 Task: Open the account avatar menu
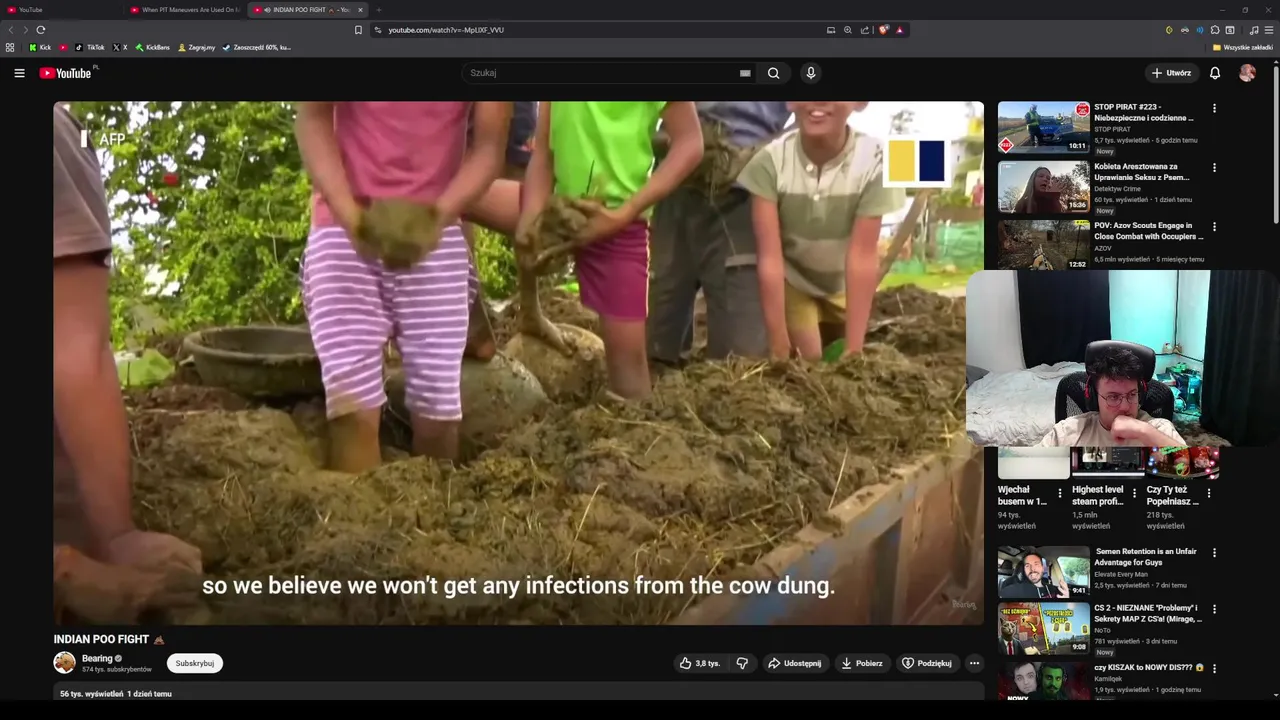pyautogui.click(x=1247, y=73)
